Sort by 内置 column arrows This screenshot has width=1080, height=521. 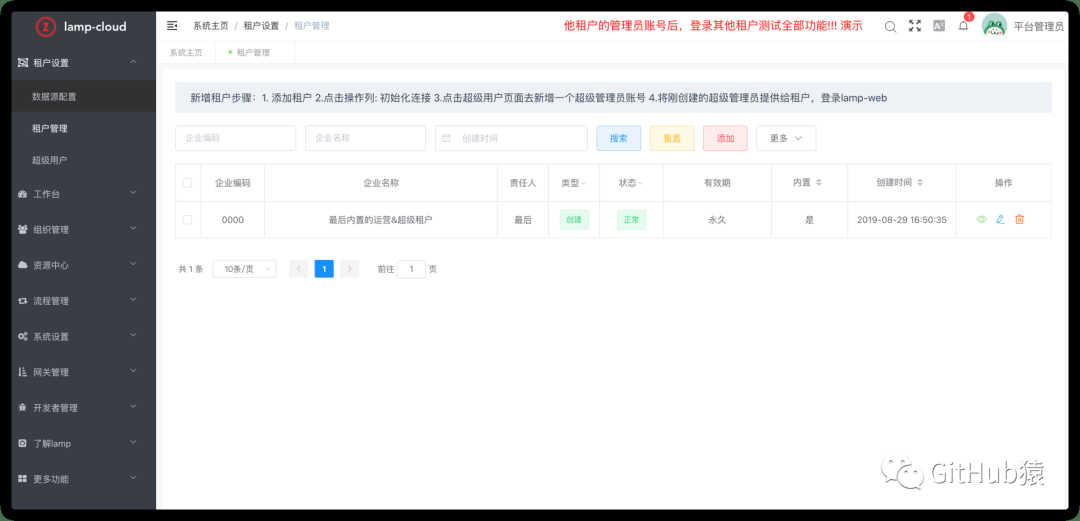point(819,183)
